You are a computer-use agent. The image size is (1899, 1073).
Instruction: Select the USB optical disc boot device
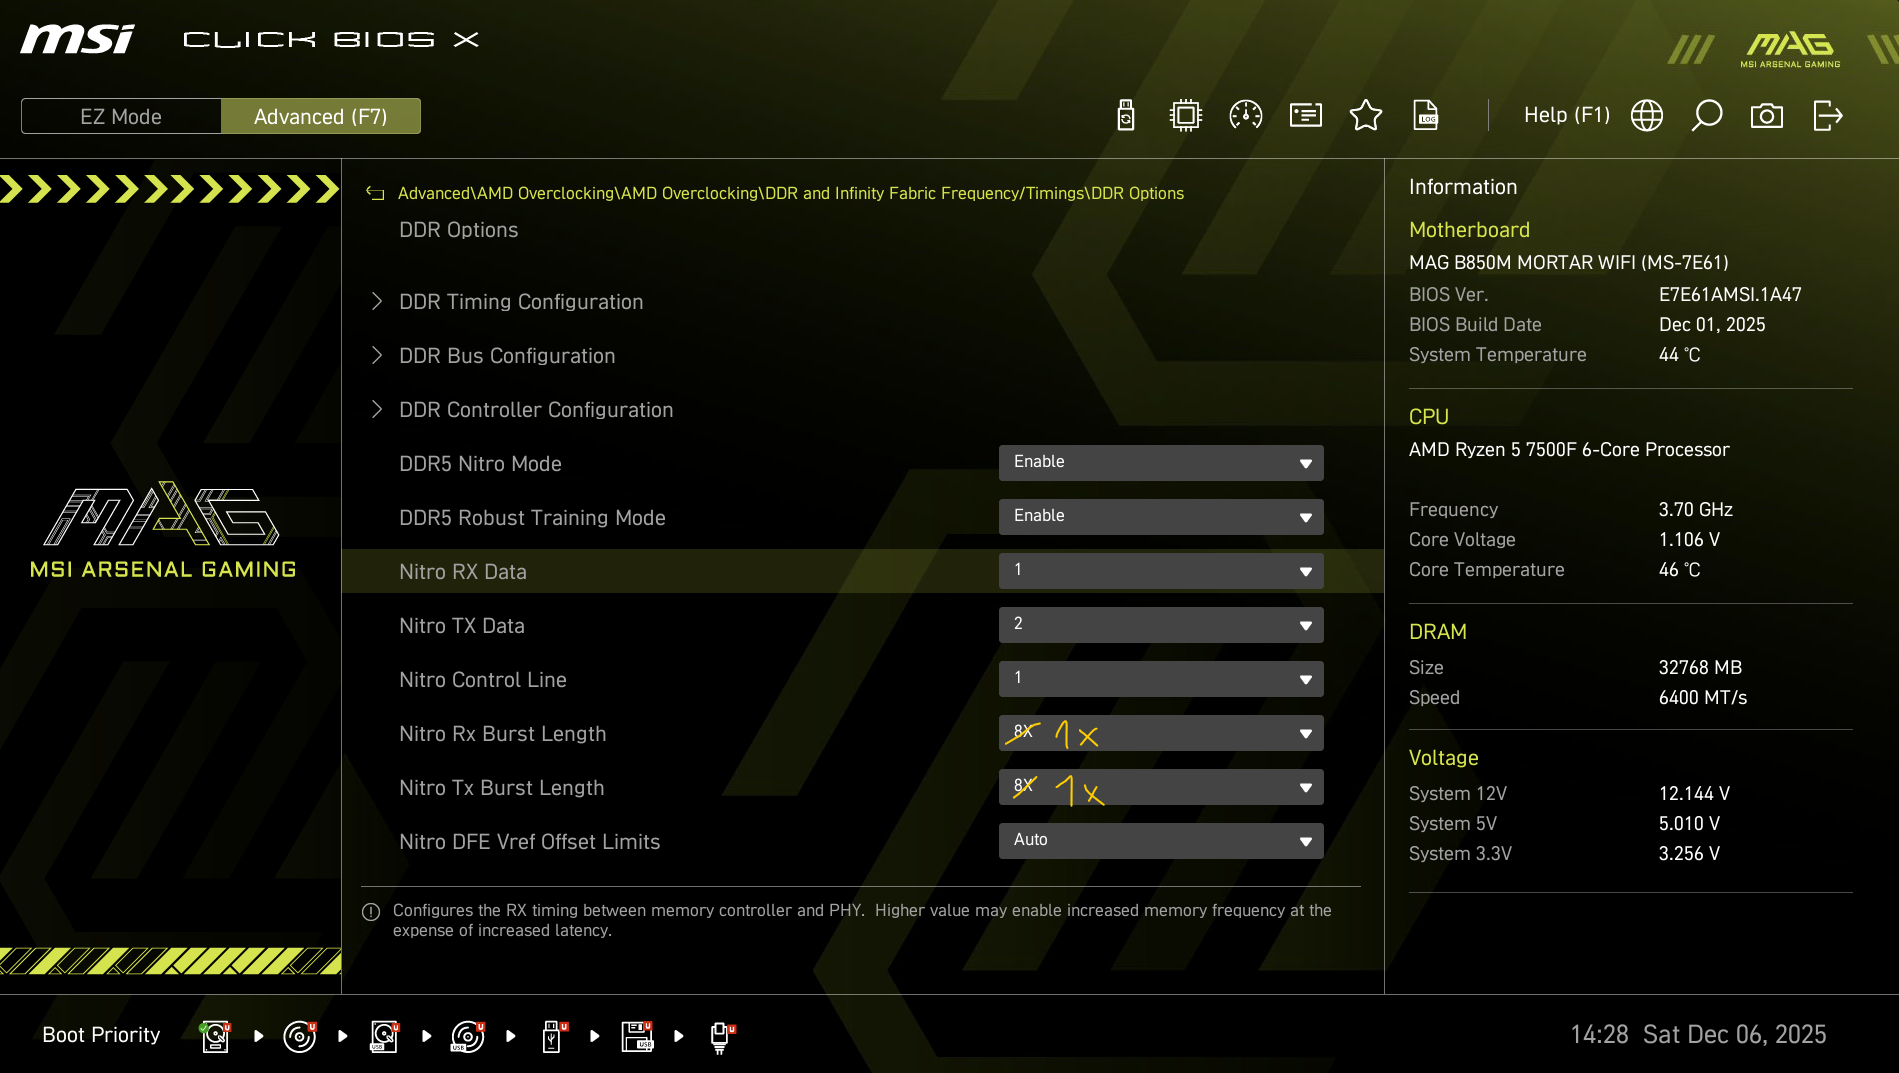pos(468,1036)
